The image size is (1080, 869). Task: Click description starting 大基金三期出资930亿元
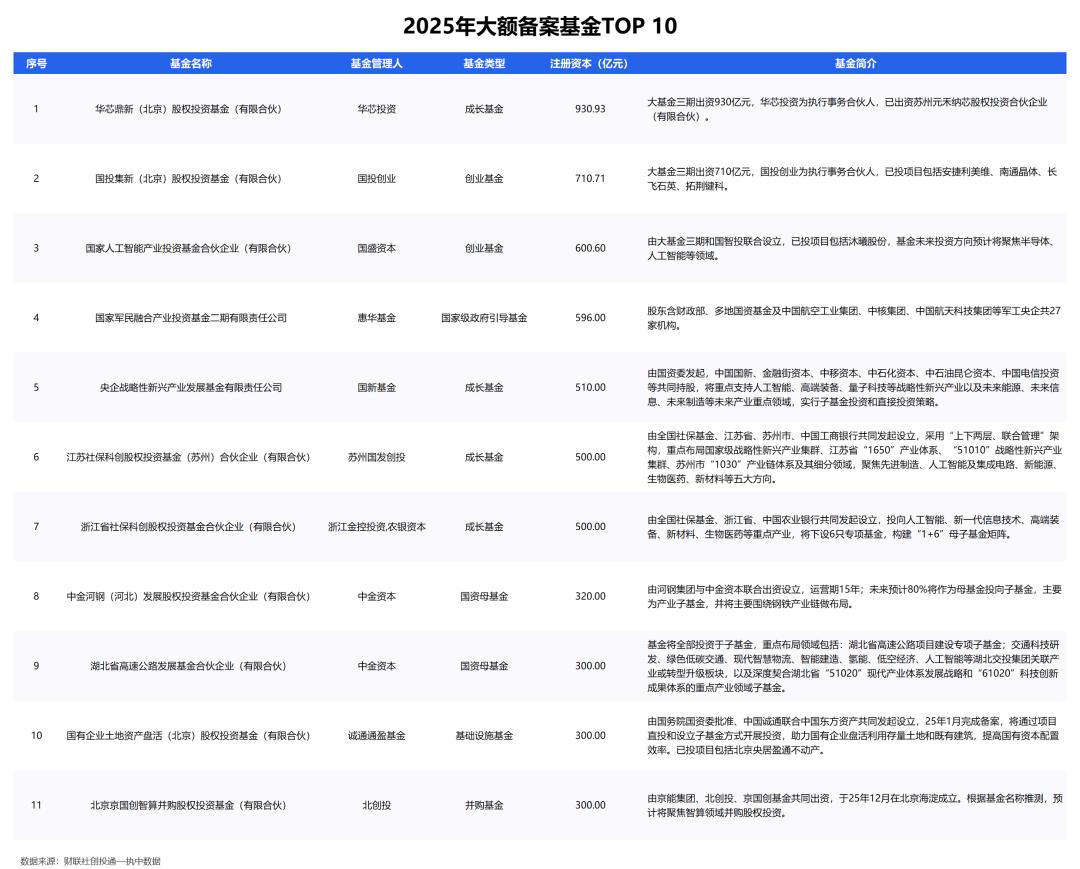point(847,109)
